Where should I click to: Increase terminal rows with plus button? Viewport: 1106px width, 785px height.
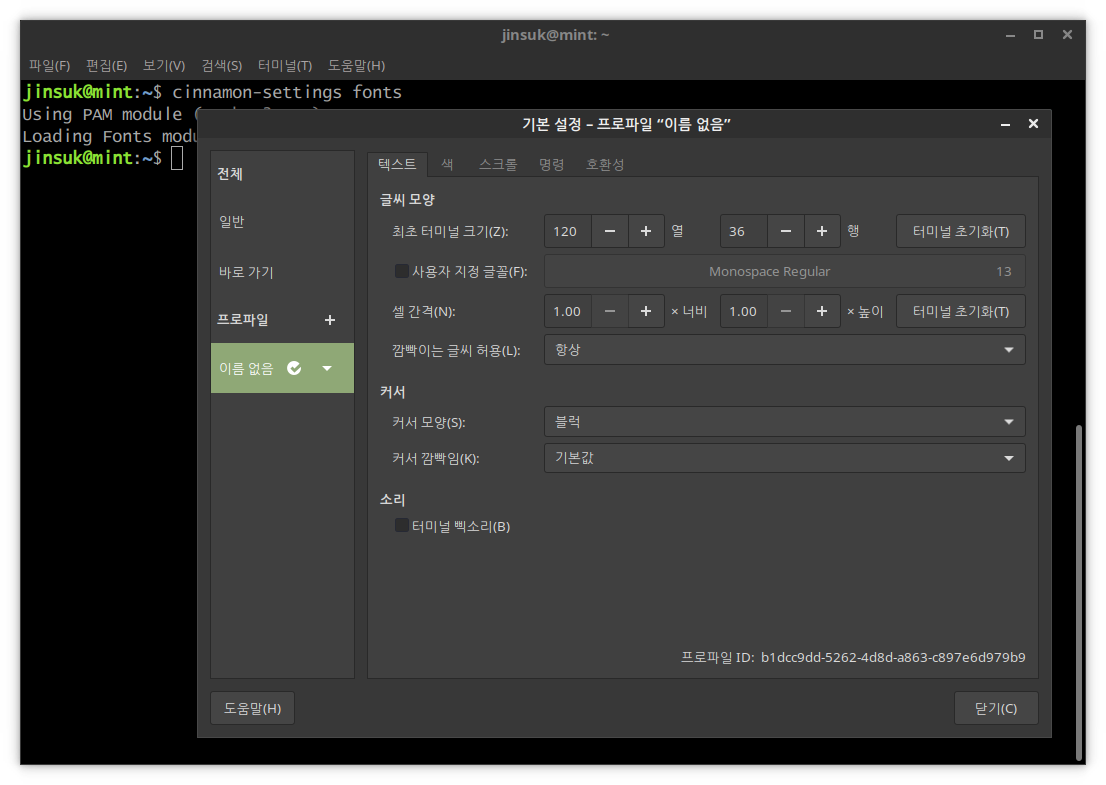[x=822, y=231]
